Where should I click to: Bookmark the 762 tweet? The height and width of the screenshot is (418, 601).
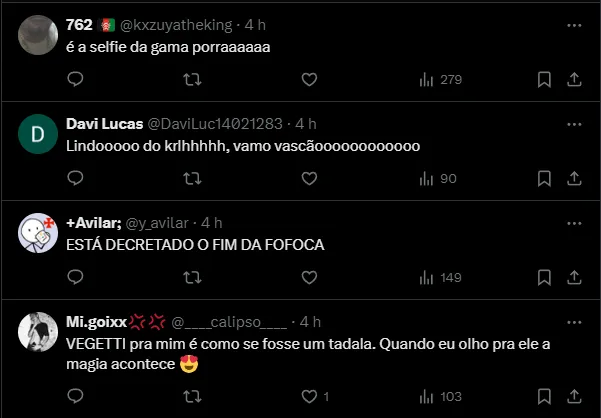544,79
